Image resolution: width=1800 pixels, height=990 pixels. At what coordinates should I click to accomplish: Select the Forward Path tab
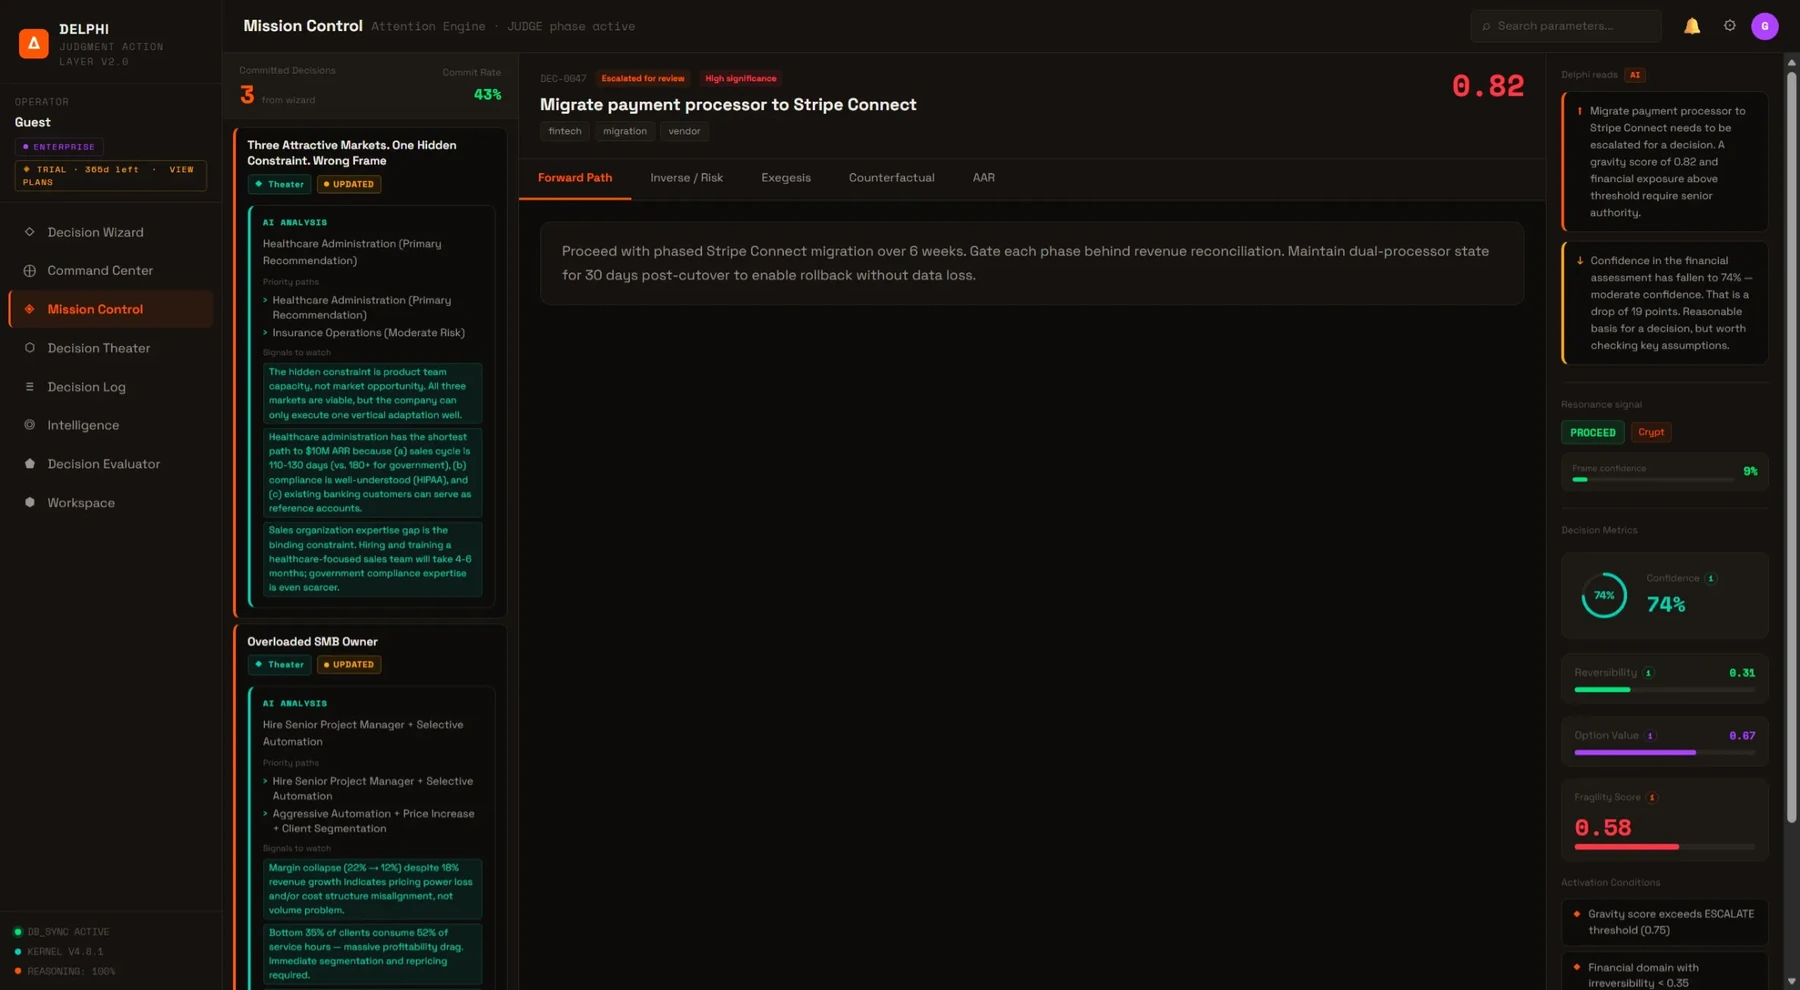575,178
